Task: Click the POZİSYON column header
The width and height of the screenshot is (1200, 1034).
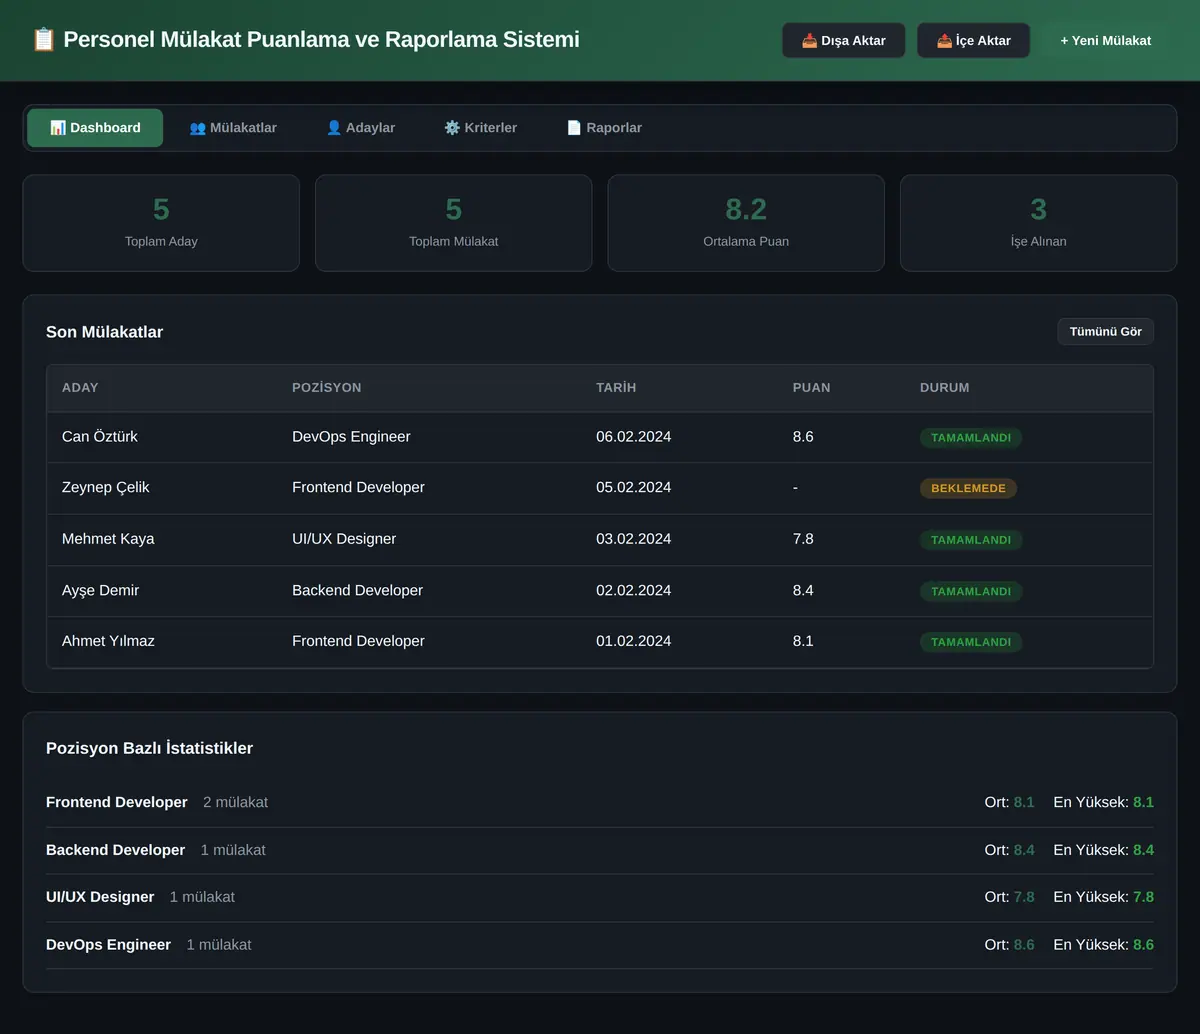Action: coord(326,388)
